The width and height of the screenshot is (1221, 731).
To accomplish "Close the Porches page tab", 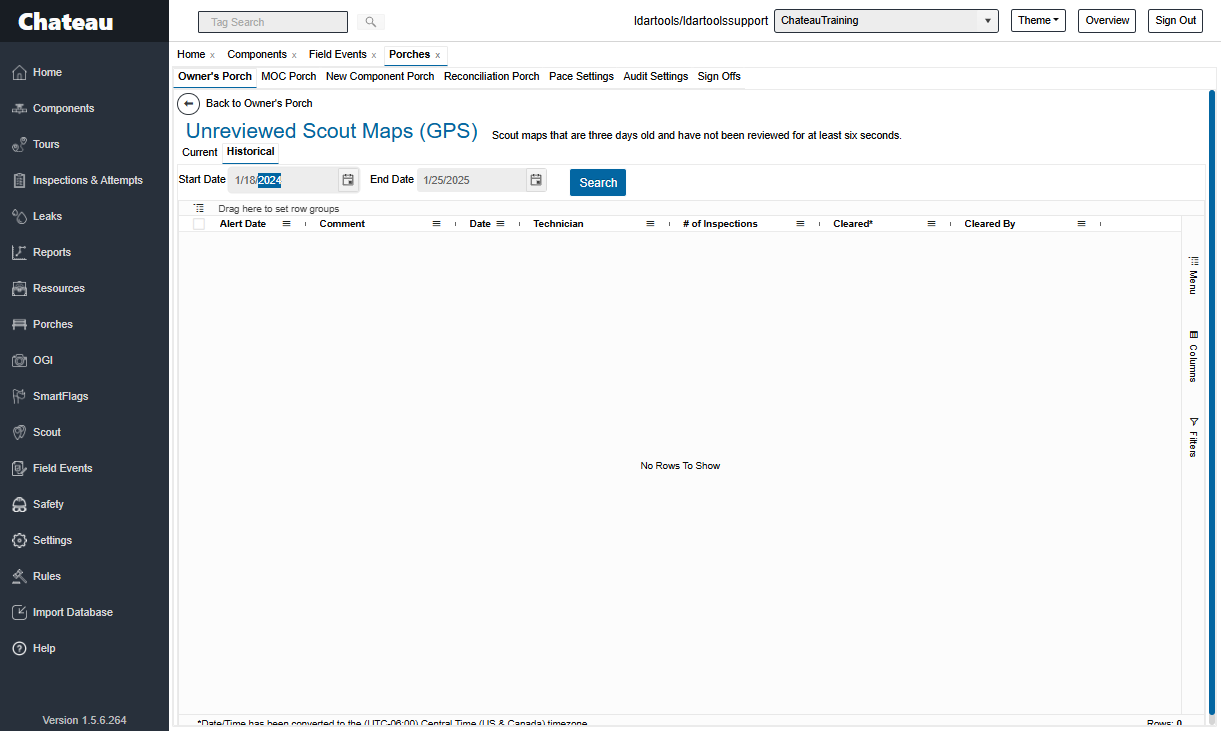I will [x=438, y=55].
